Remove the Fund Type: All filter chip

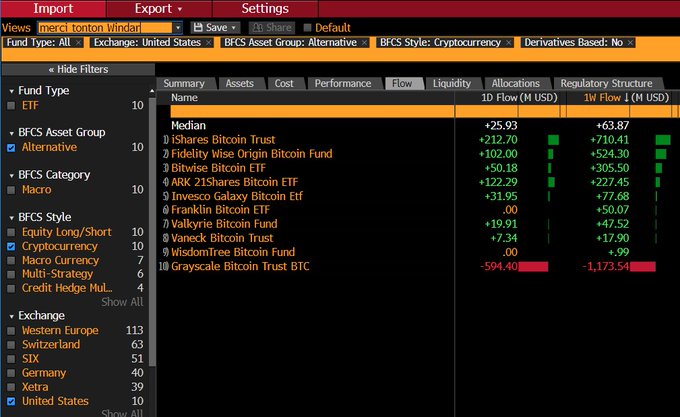(x=78, y=42)
